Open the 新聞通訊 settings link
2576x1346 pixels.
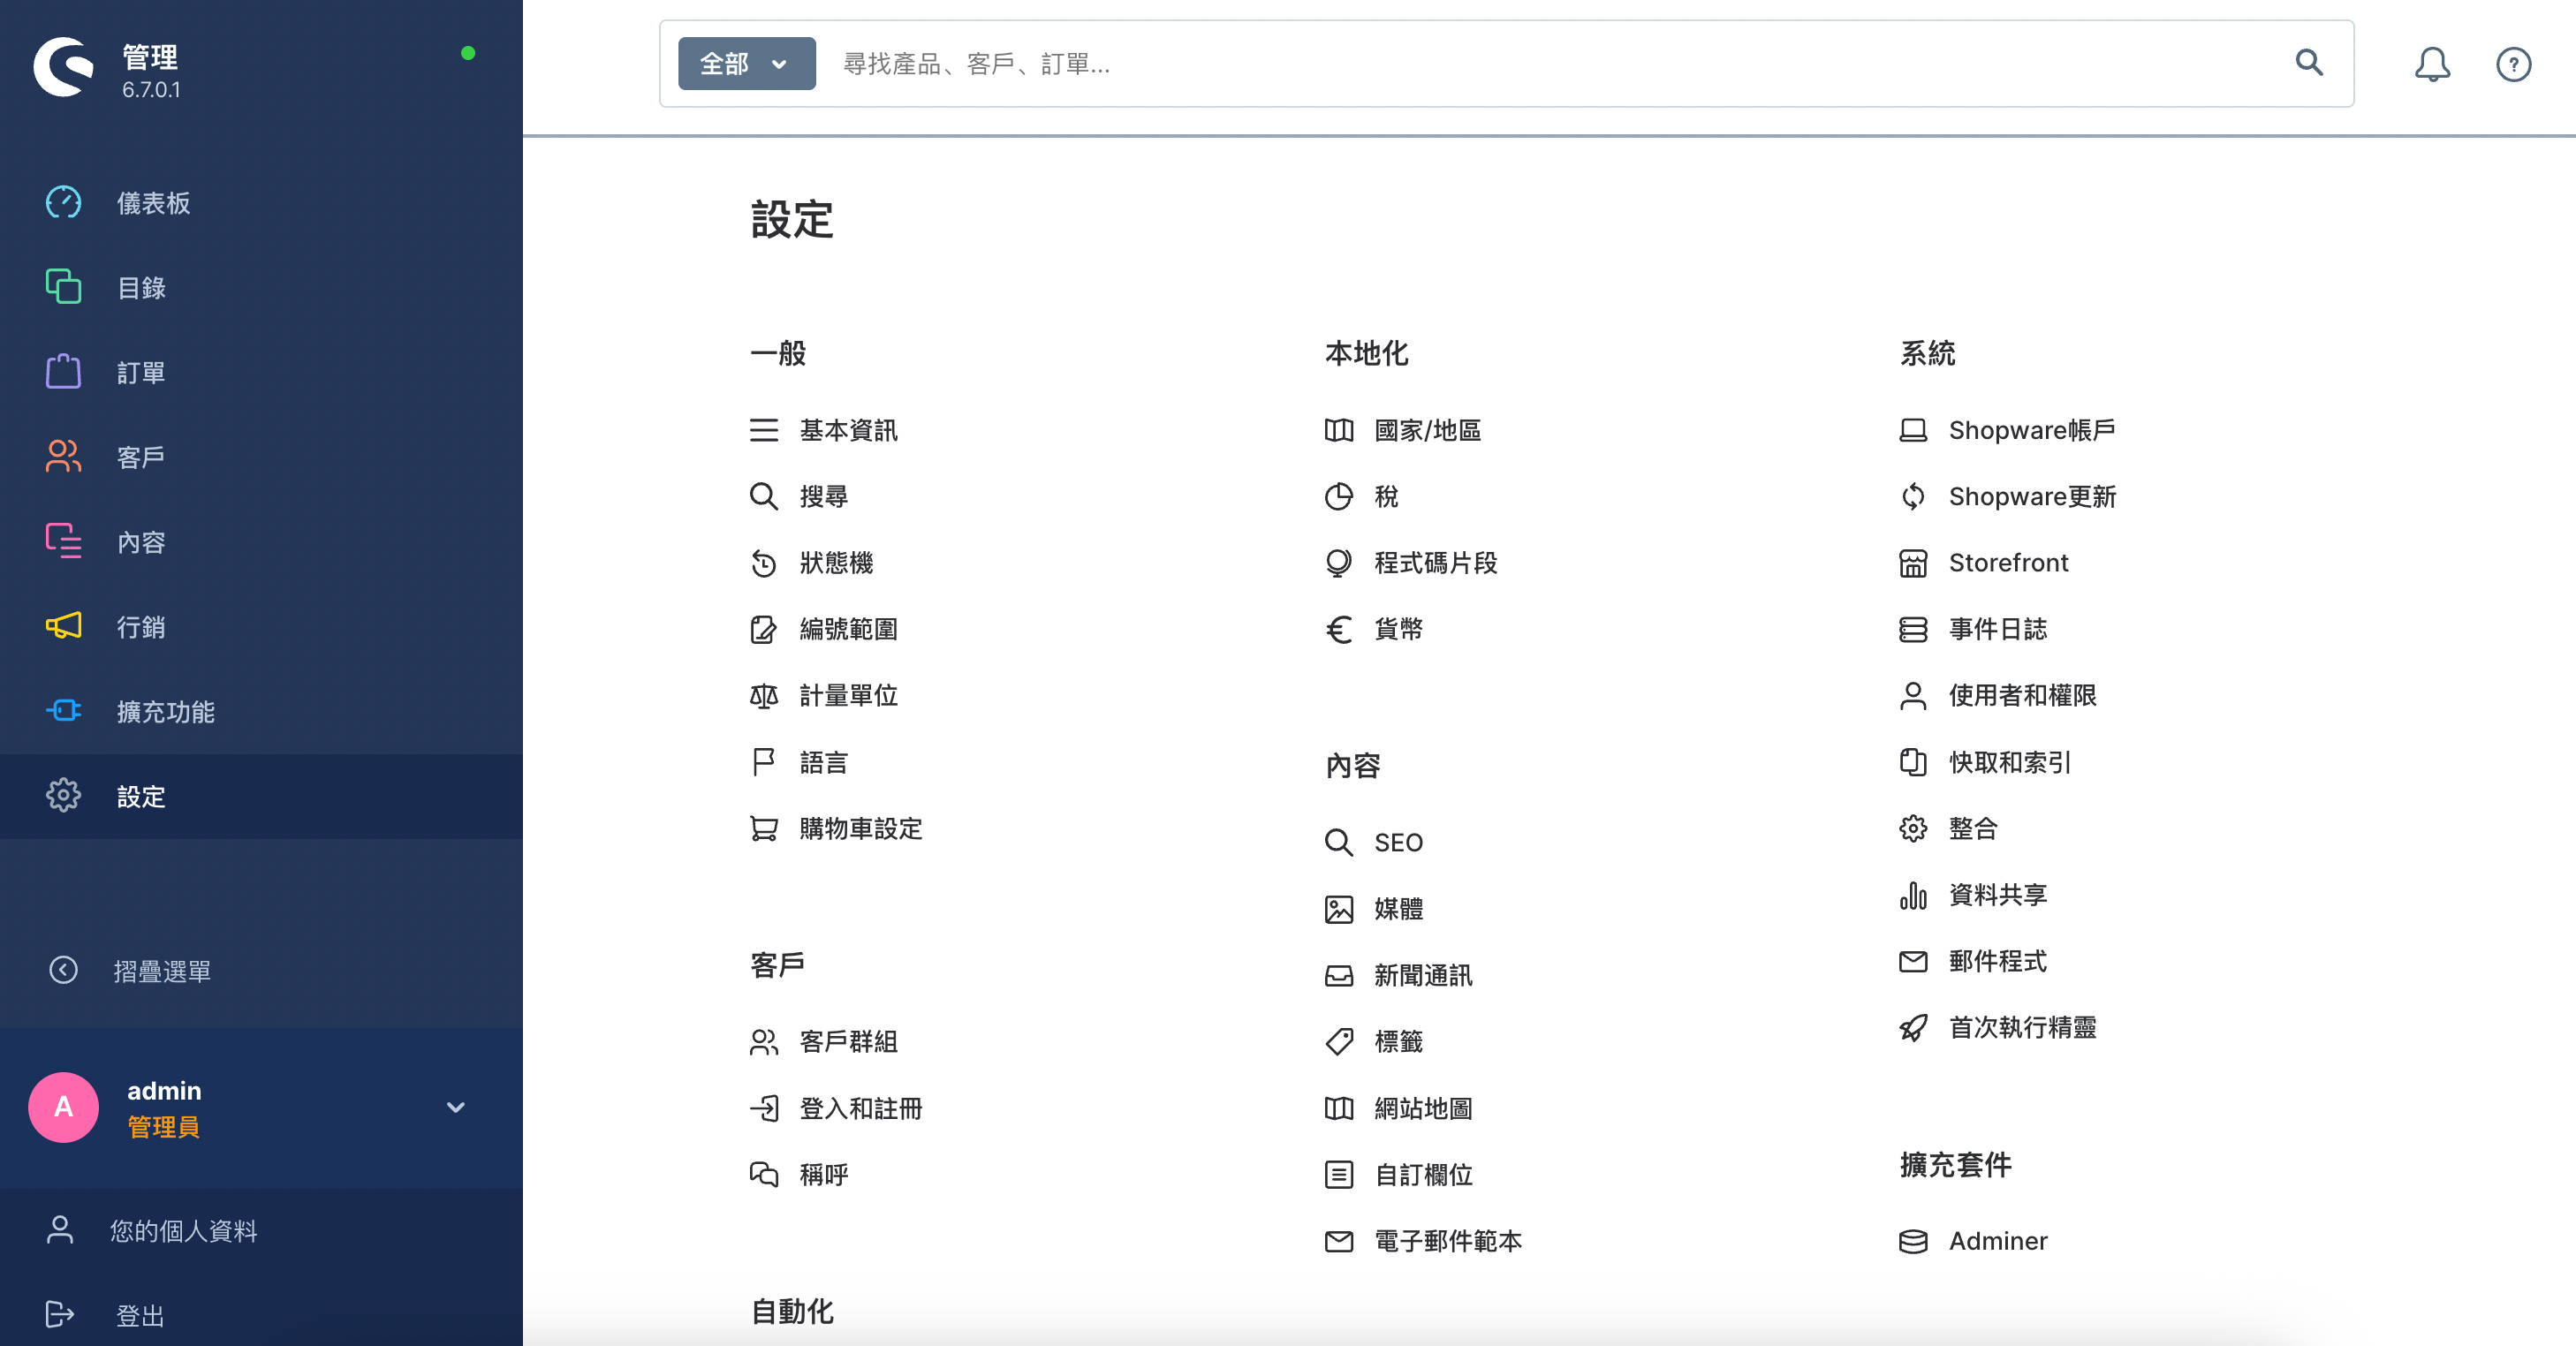tap(1423, 975)
